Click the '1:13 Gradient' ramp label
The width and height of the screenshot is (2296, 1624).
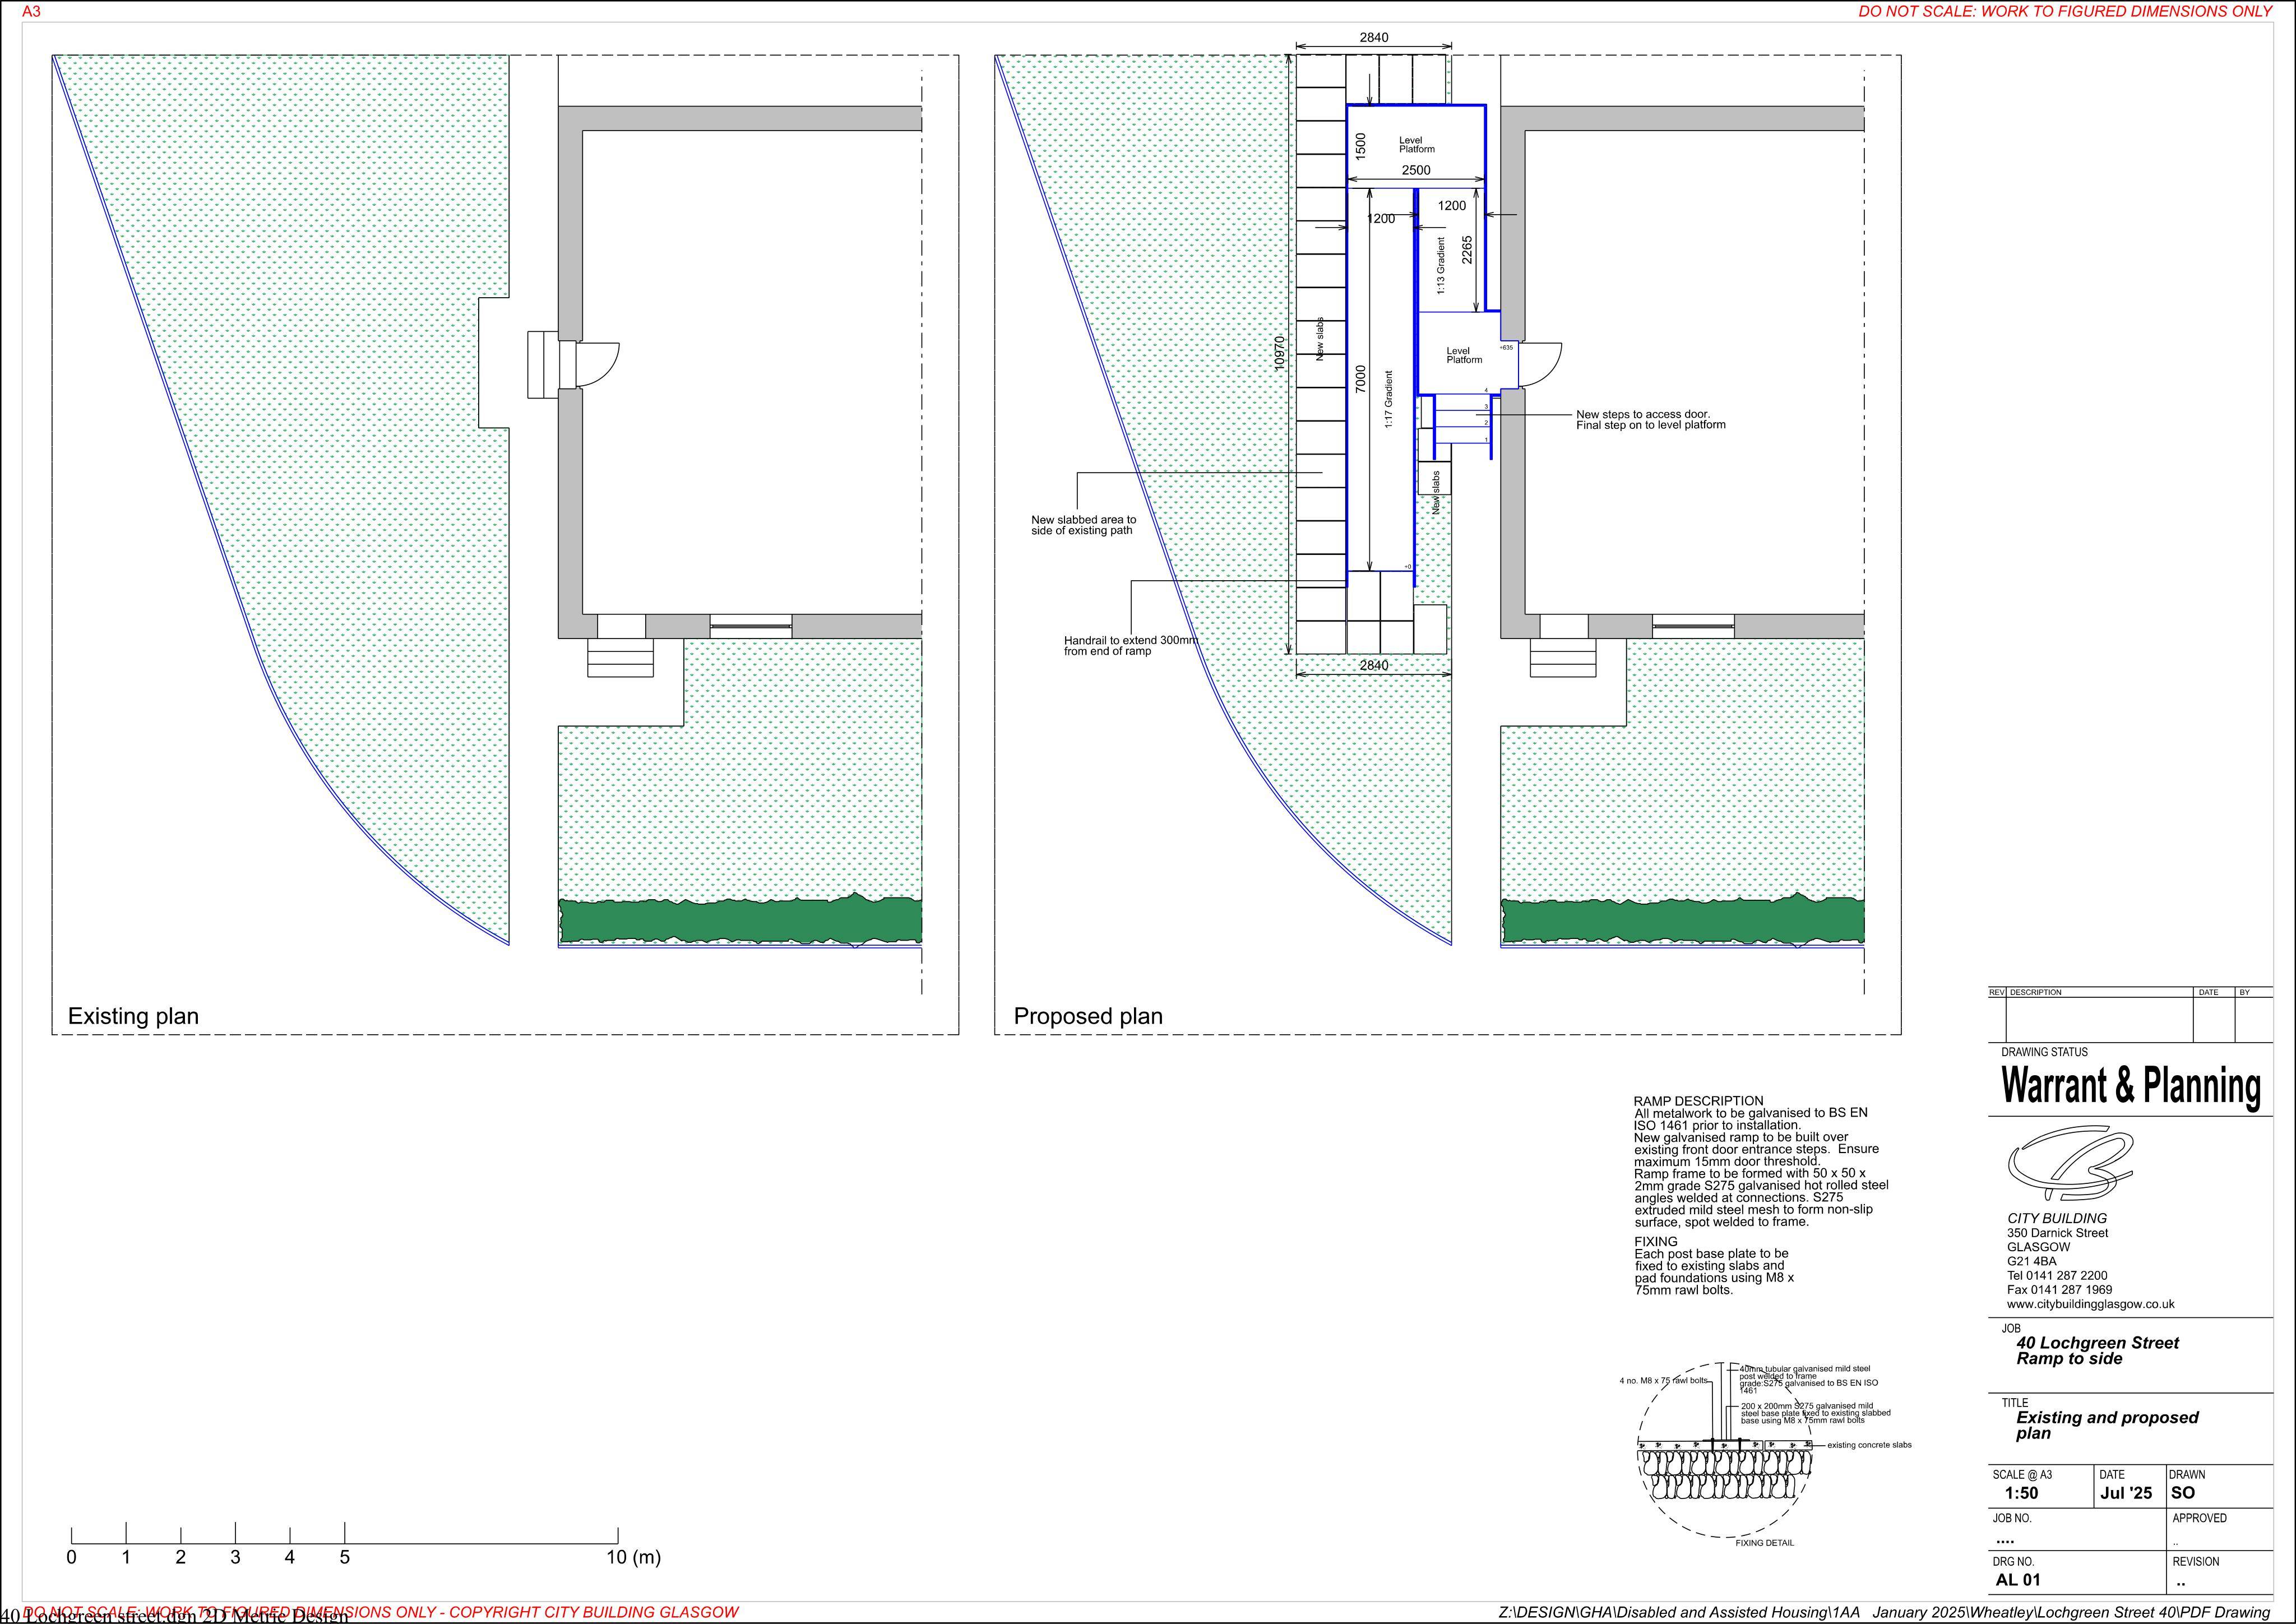click(1441, 266)
